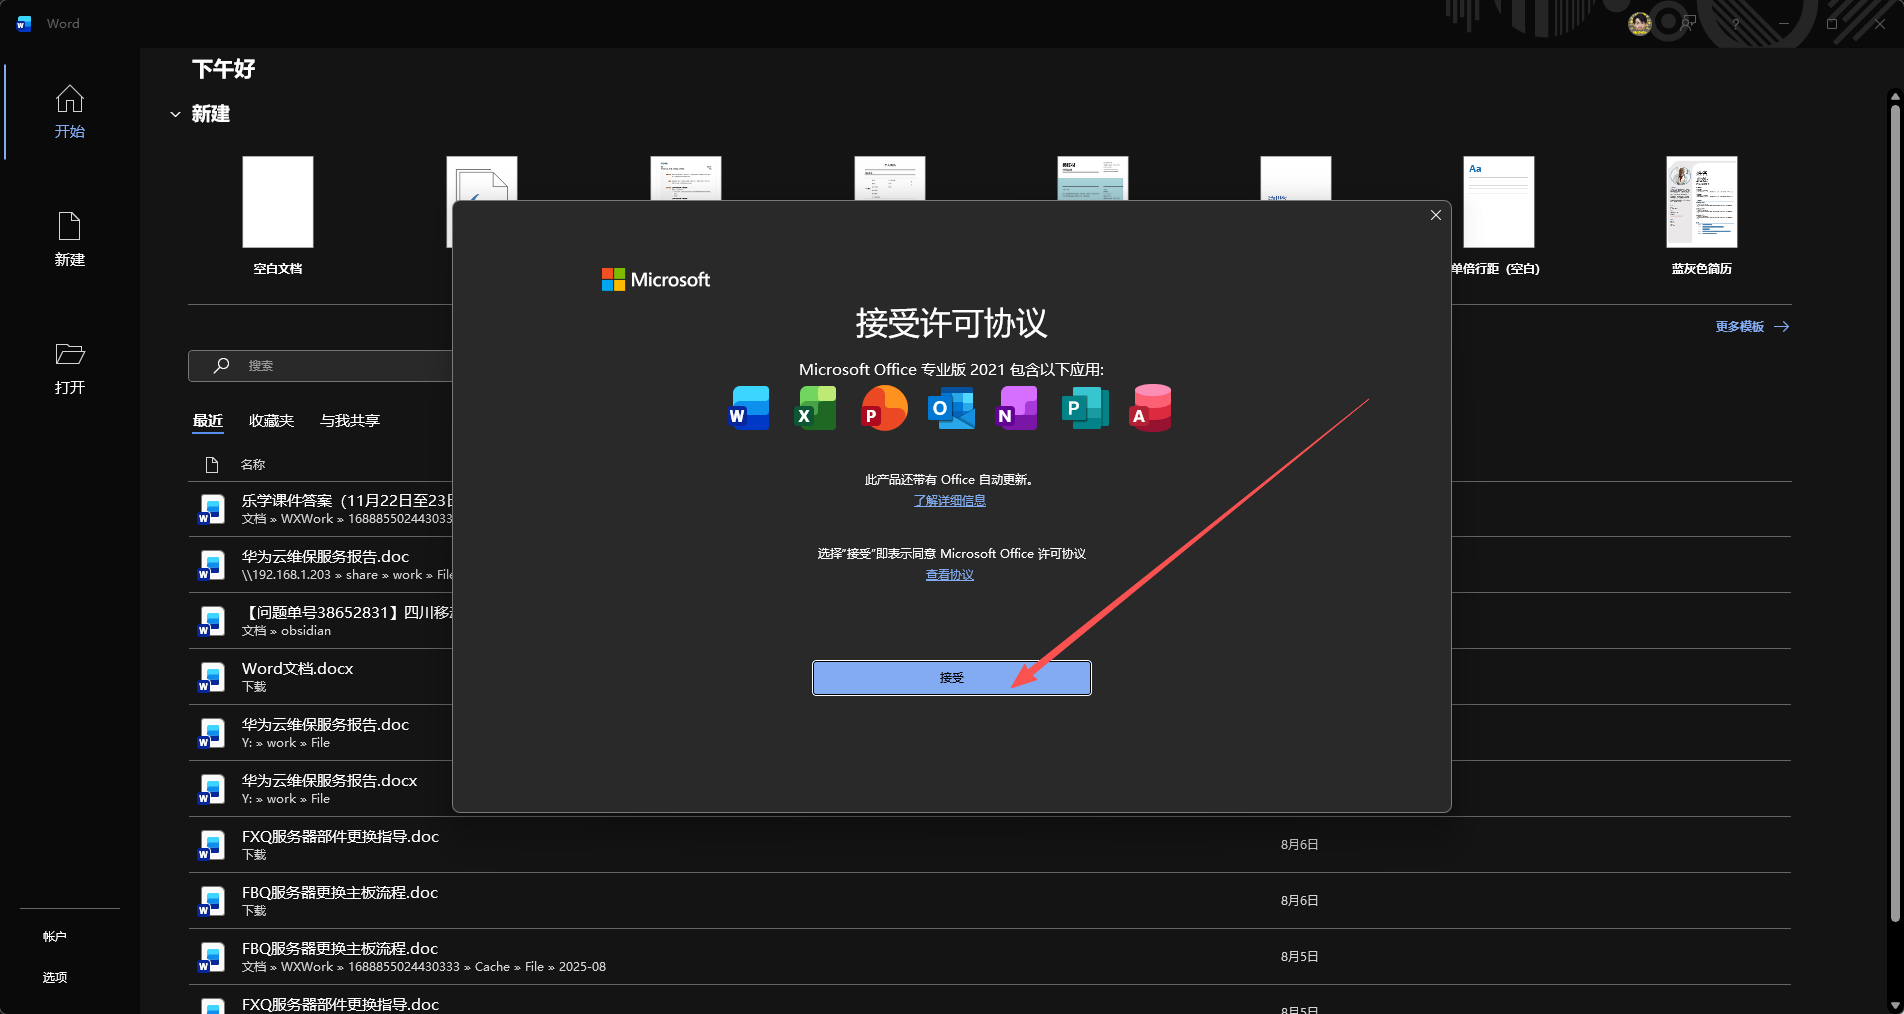
Task: Click the Access icon in the dialog
Action: click(1150, 408)
